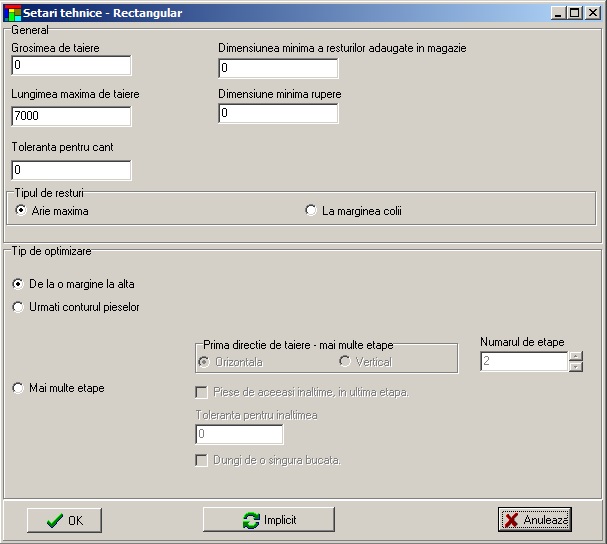The height and width of the screenshot is (544, 607).
Task: Increase Numarul de etape with up arrow
Action: pos(576,356)
